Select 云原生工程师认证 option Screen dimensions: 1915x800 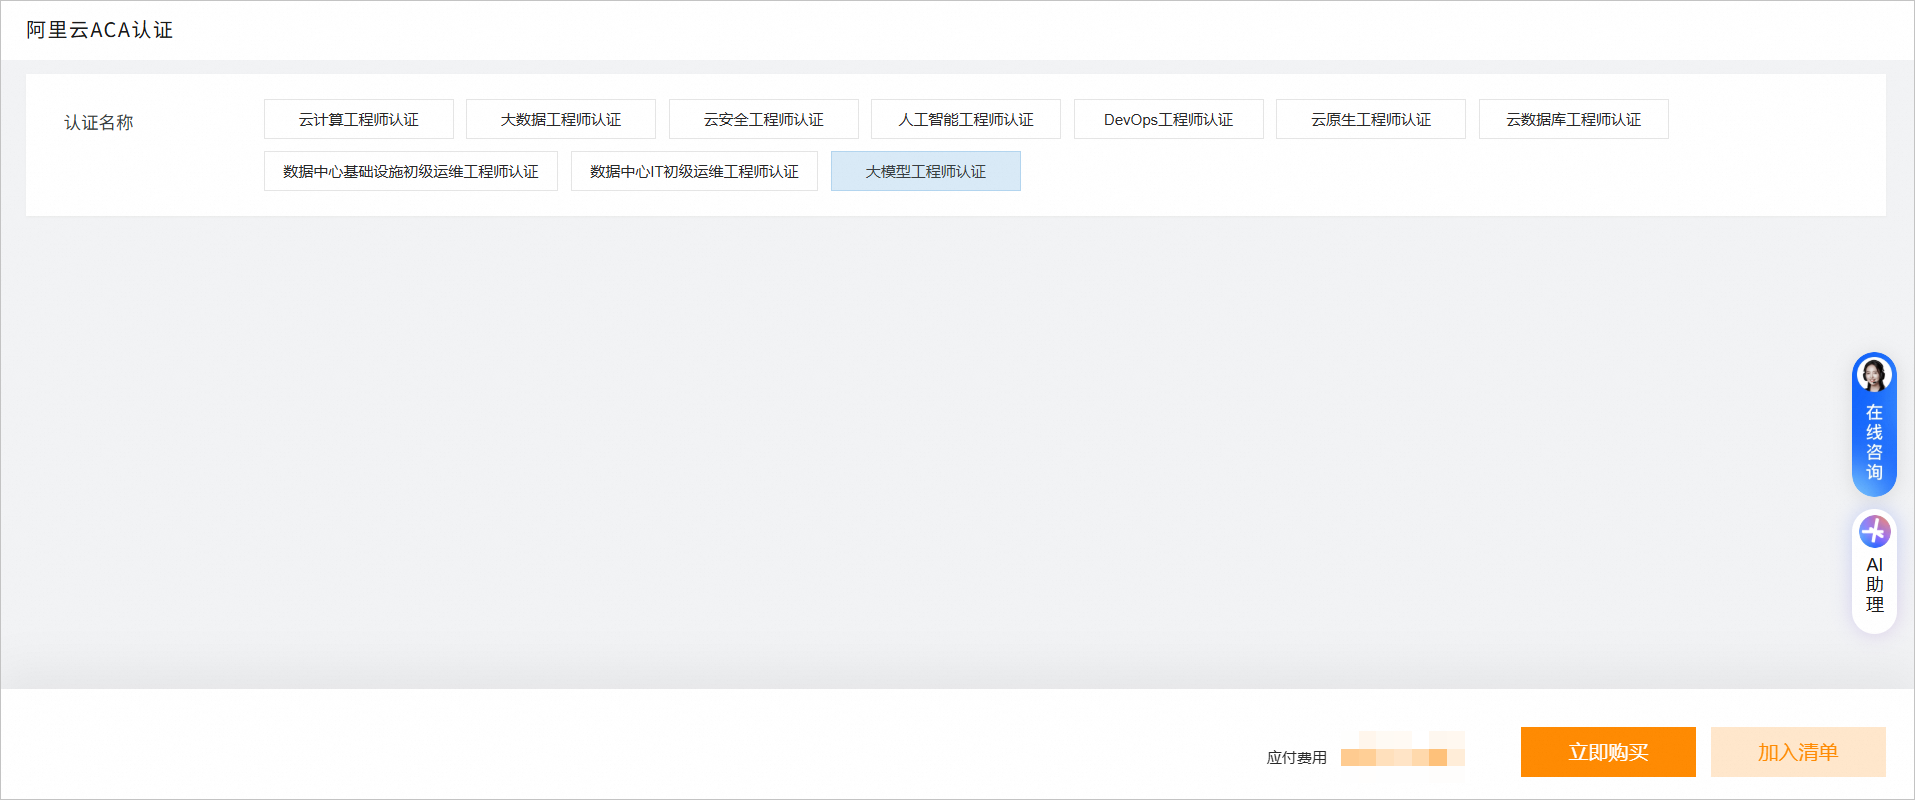click(1371, 119)
